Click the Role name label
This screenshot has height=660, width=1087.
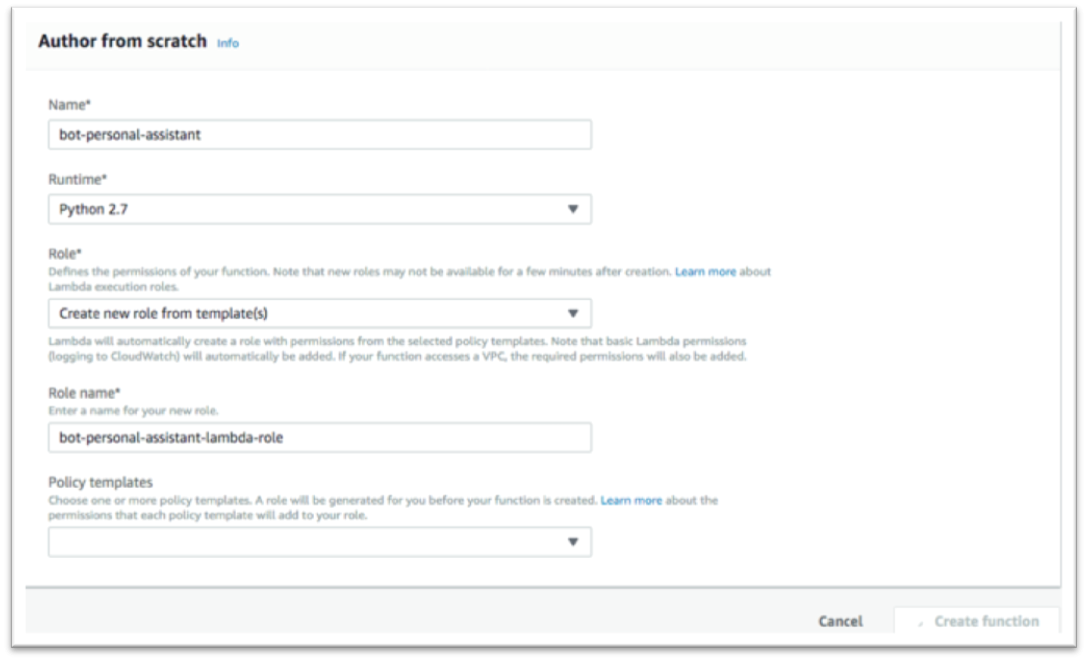84,393
